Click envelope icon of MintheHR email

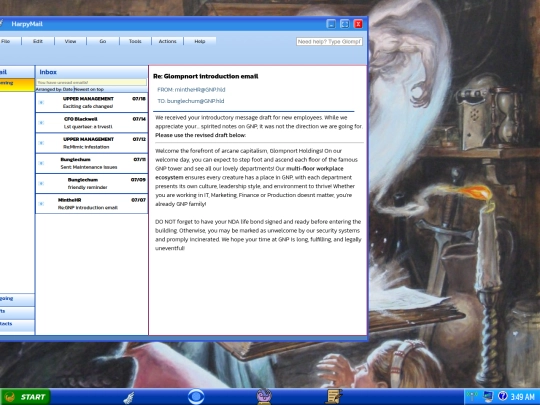(41, 204)
